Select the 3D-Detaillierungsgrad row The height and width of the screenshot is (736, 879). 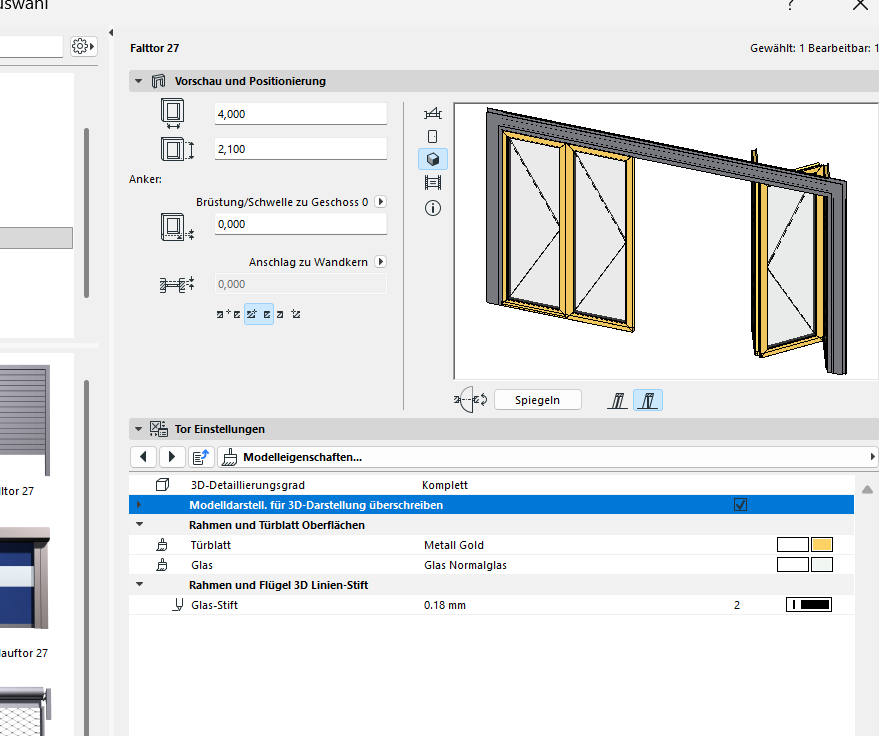[x=492, y=485]
